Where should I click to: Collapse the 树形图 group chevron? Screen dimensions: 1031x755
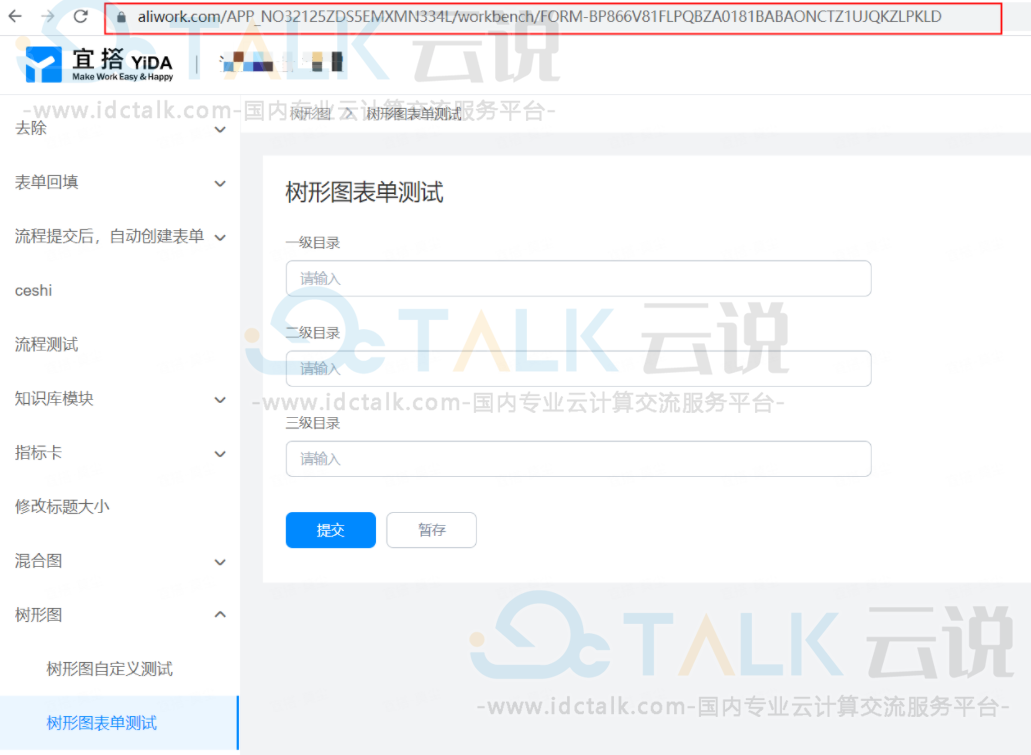click(x=220, y=615)
